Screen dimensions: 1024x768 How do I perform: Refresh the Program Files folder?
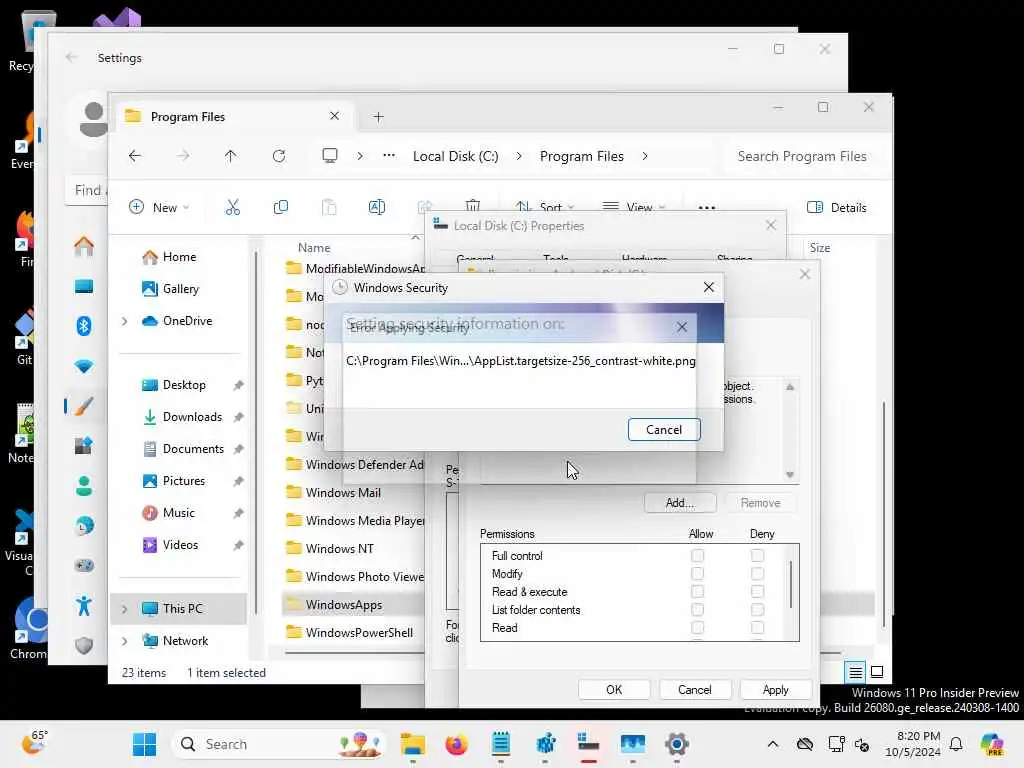click(x=279, y=156)
